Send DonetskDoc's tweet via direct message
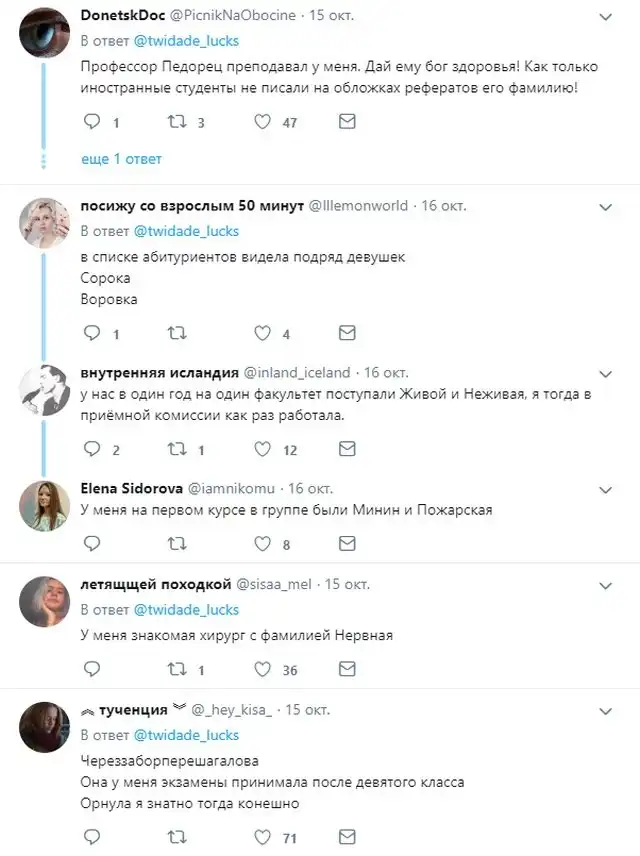Viewport: 640px width, 856px height. point(347,123)
